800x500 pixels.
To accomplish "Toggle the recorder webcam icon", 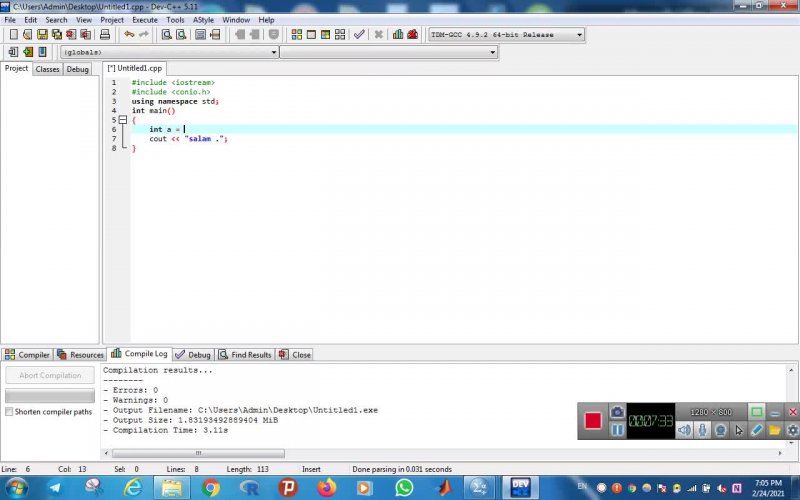I will pos(720,430).
